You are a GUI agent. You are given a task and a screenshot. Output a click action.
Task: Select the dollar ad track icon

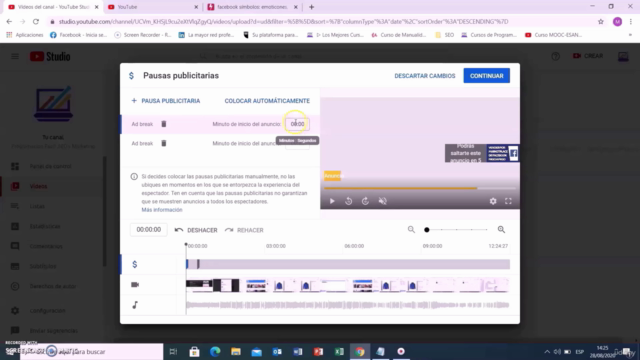(x=135, y=264)
